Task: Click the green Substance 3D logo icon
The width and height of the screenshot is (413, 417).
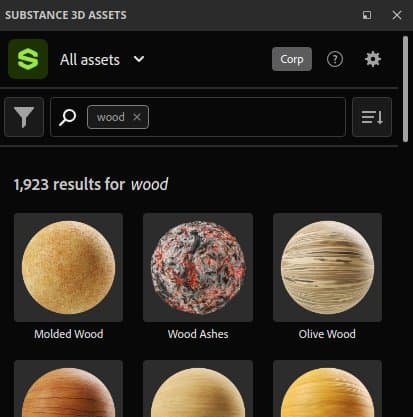Action: click(x=28, y=59)
